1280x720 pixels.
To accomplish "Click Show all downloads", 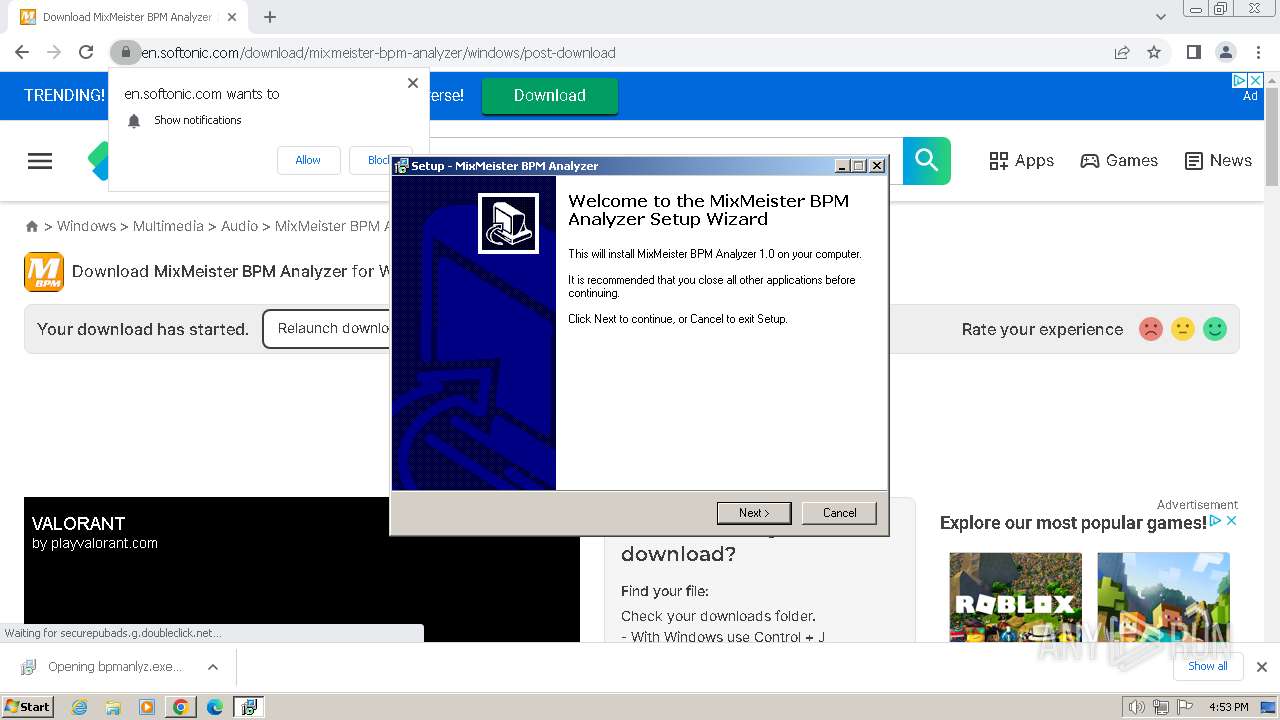I will [1208, 666].
